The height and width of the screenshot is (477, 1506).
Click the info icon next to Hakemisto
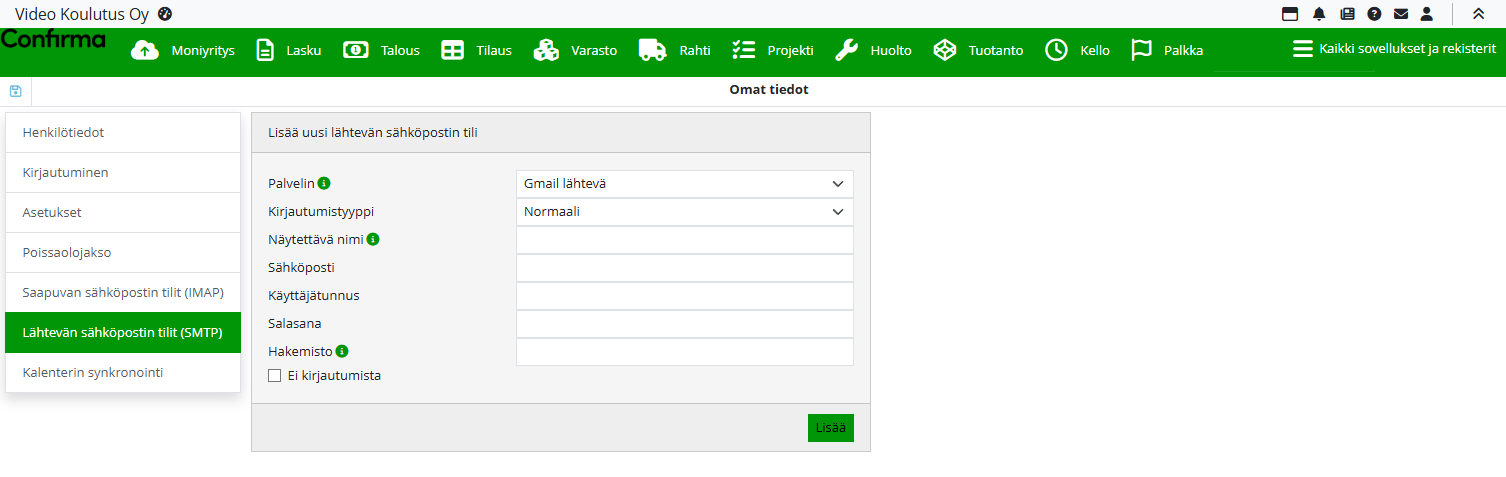tap(342, 352)
